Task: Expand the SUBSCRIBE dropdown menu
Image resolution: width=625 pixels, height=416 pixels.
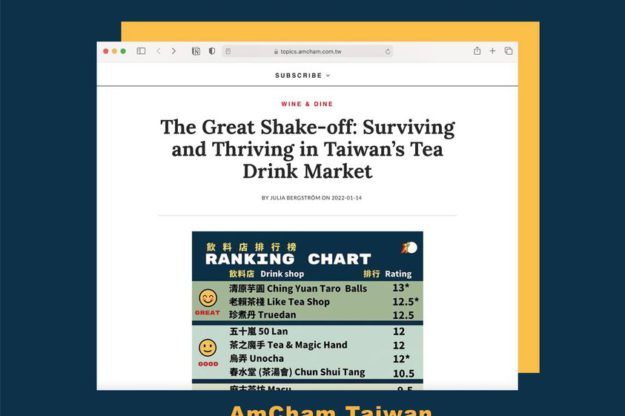Action: [302, 75]
